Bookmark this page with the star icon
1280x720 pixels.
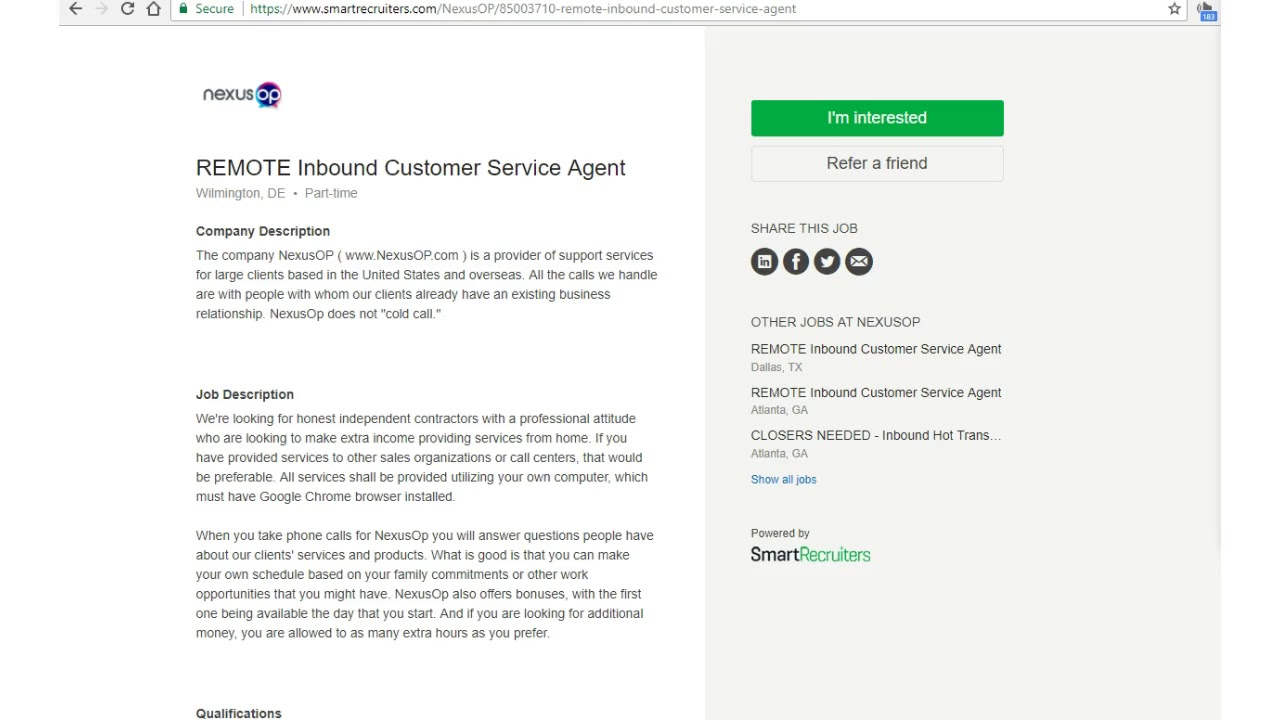[x=1175, y=9]
